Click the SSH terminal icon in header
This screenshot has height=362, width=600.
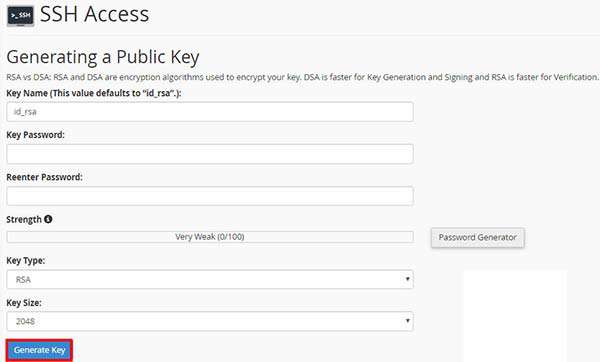pyautogui.click(x=21, y=16)
